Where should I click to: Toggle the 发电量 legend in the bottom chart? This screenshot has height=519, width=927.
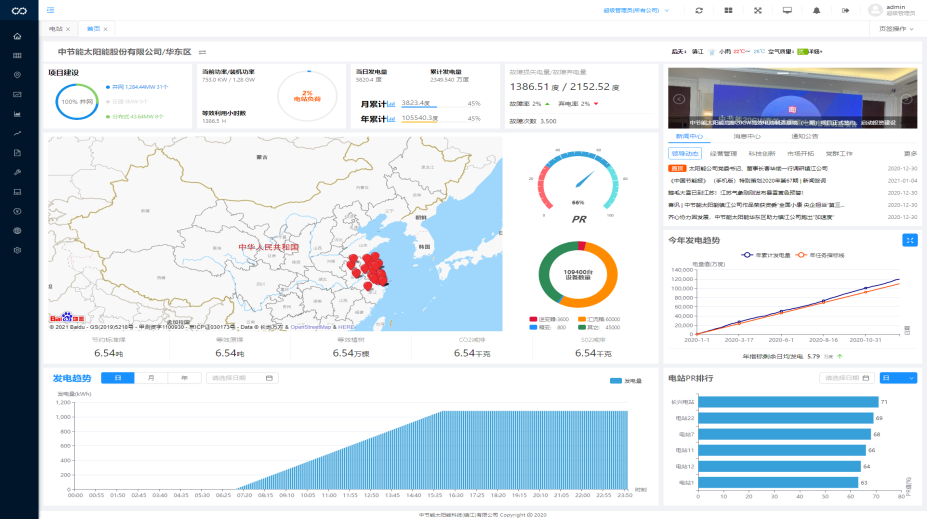coord(625,381)
